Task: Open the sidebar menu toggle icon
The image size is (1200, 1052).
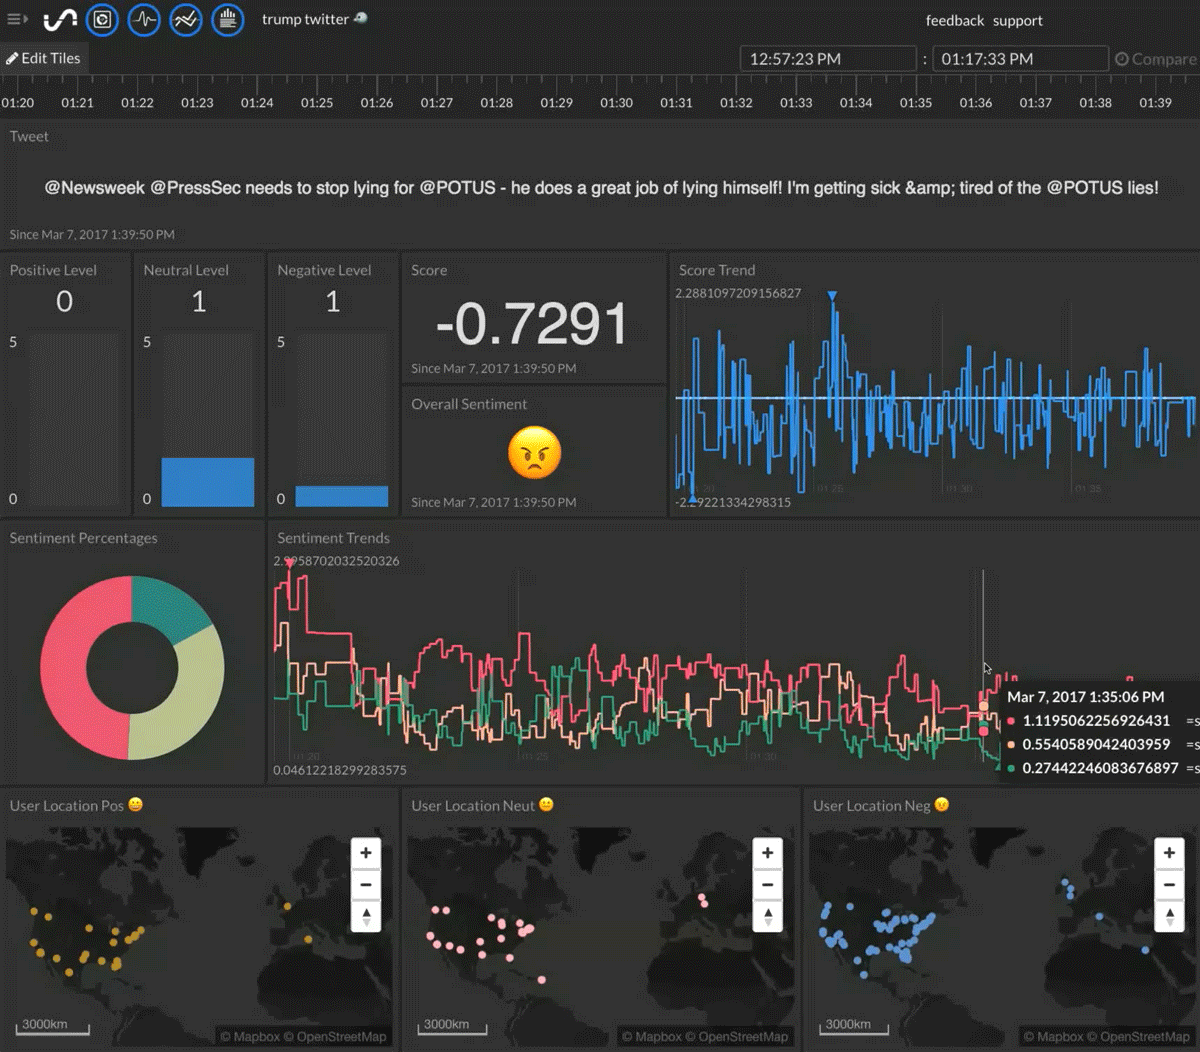Action: click(18, 19)
